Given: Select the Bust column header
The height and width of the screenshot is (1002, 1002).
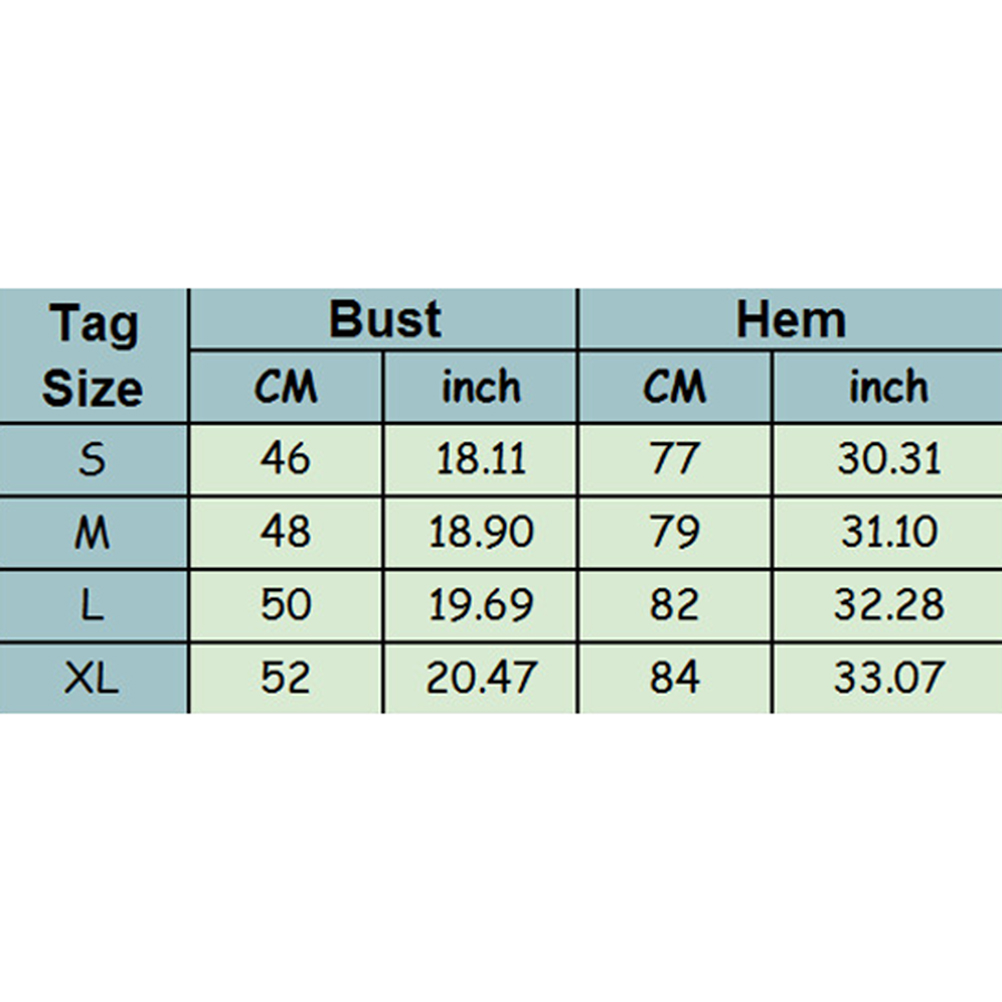Looking at the screenshot, I should [x=384, y=320].
